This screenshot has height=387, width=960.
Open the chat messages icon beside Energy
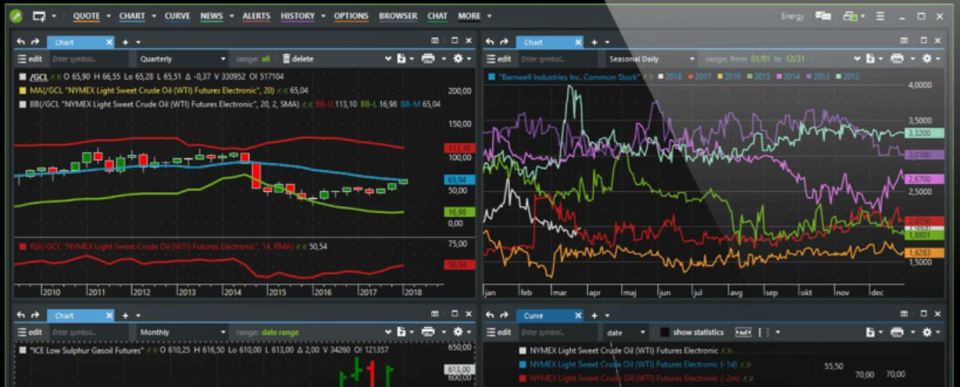(x=822, y=16)
